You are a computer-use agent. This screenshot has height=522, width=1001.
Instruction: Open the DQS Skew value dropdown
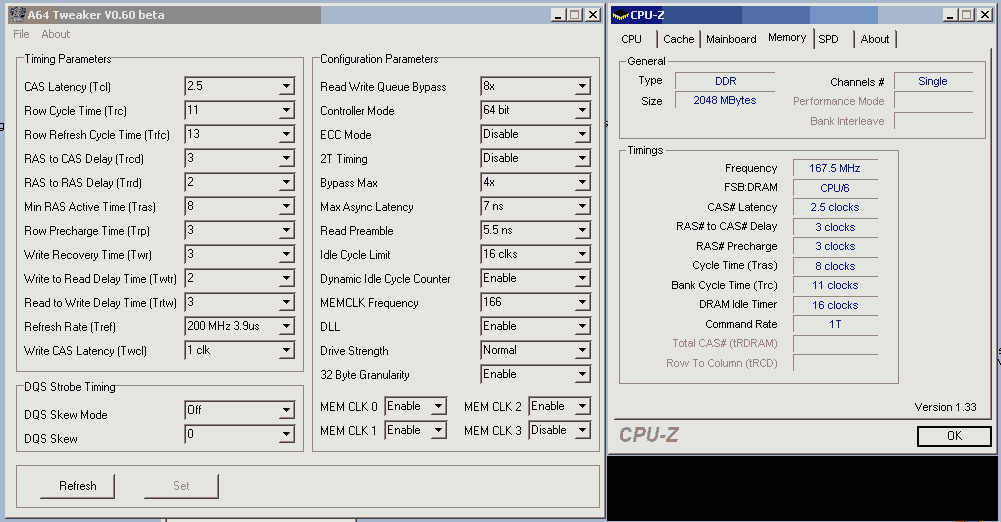point(287,435)
